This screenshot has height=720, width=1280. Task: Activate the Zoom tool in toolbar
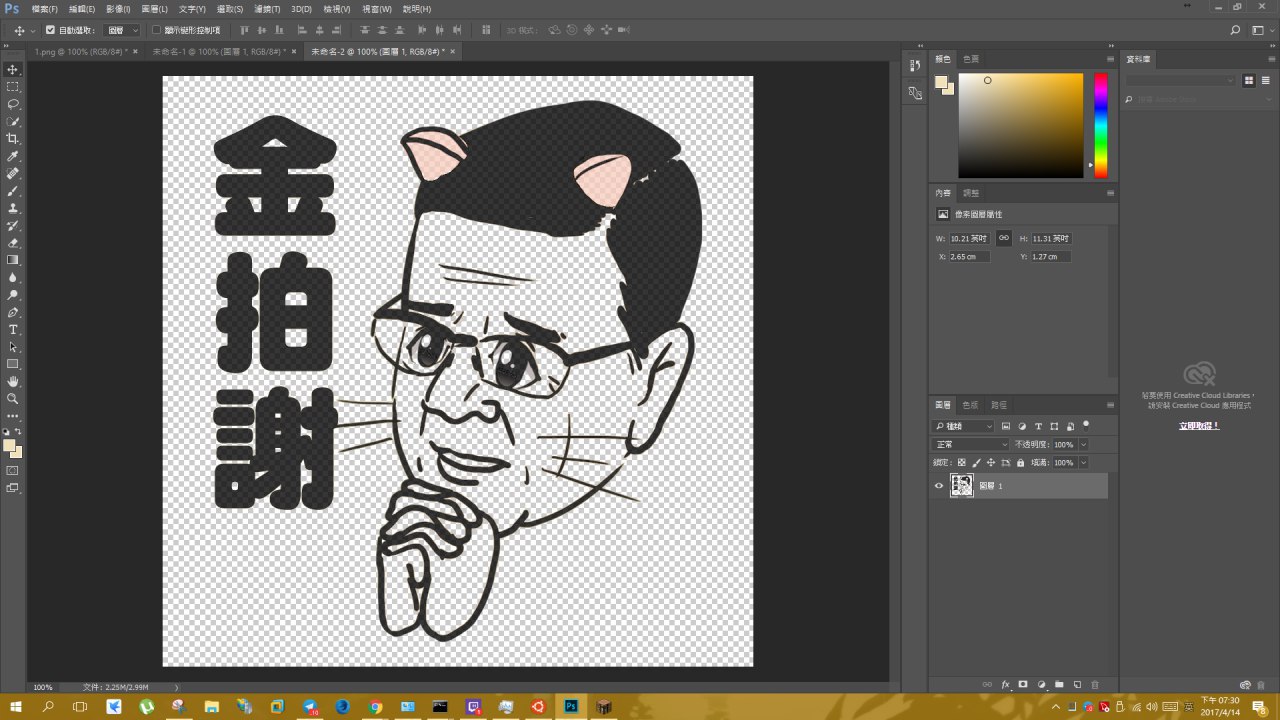coord(13,399)
